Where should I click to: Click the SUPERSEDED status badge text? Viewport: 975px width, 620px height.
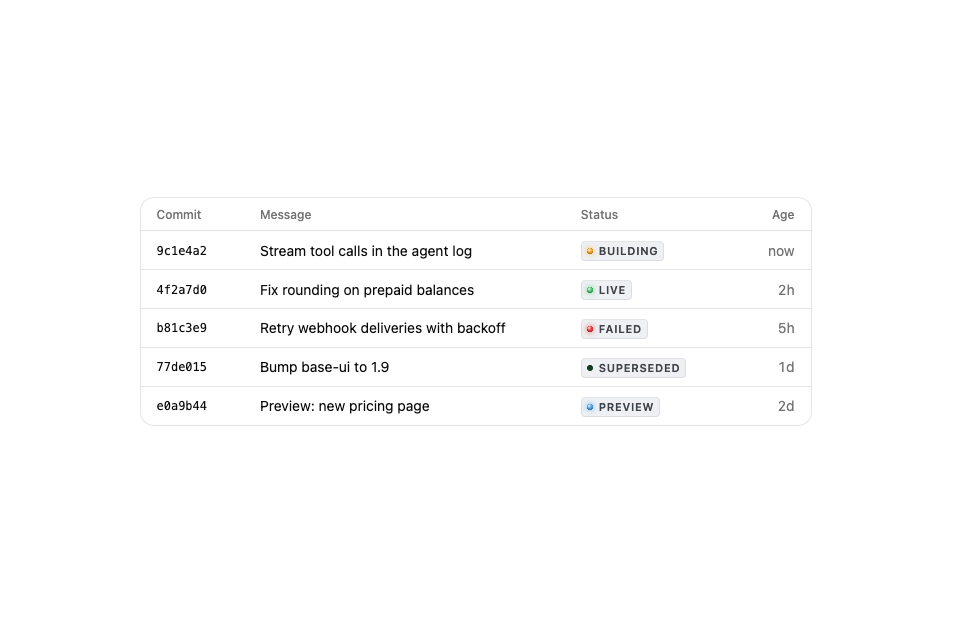click(639, 368)
